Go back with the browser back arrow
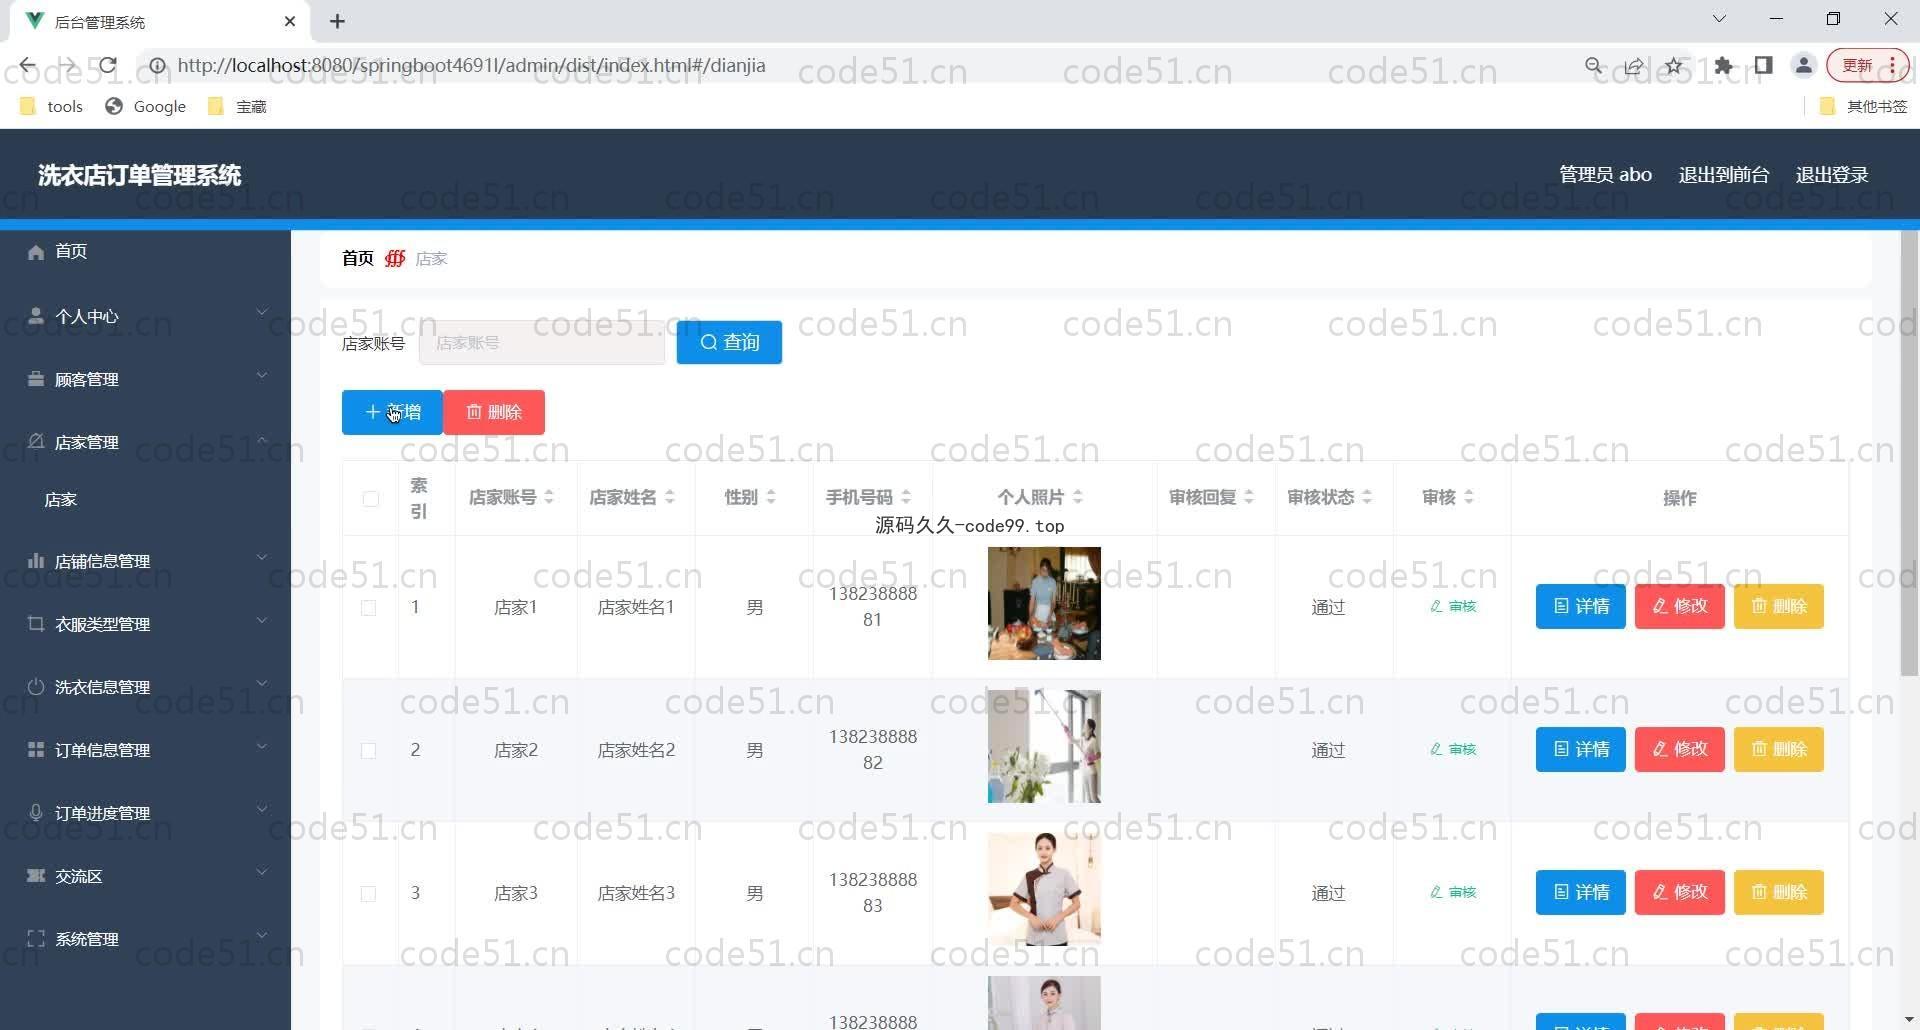 tap(27, 66)
